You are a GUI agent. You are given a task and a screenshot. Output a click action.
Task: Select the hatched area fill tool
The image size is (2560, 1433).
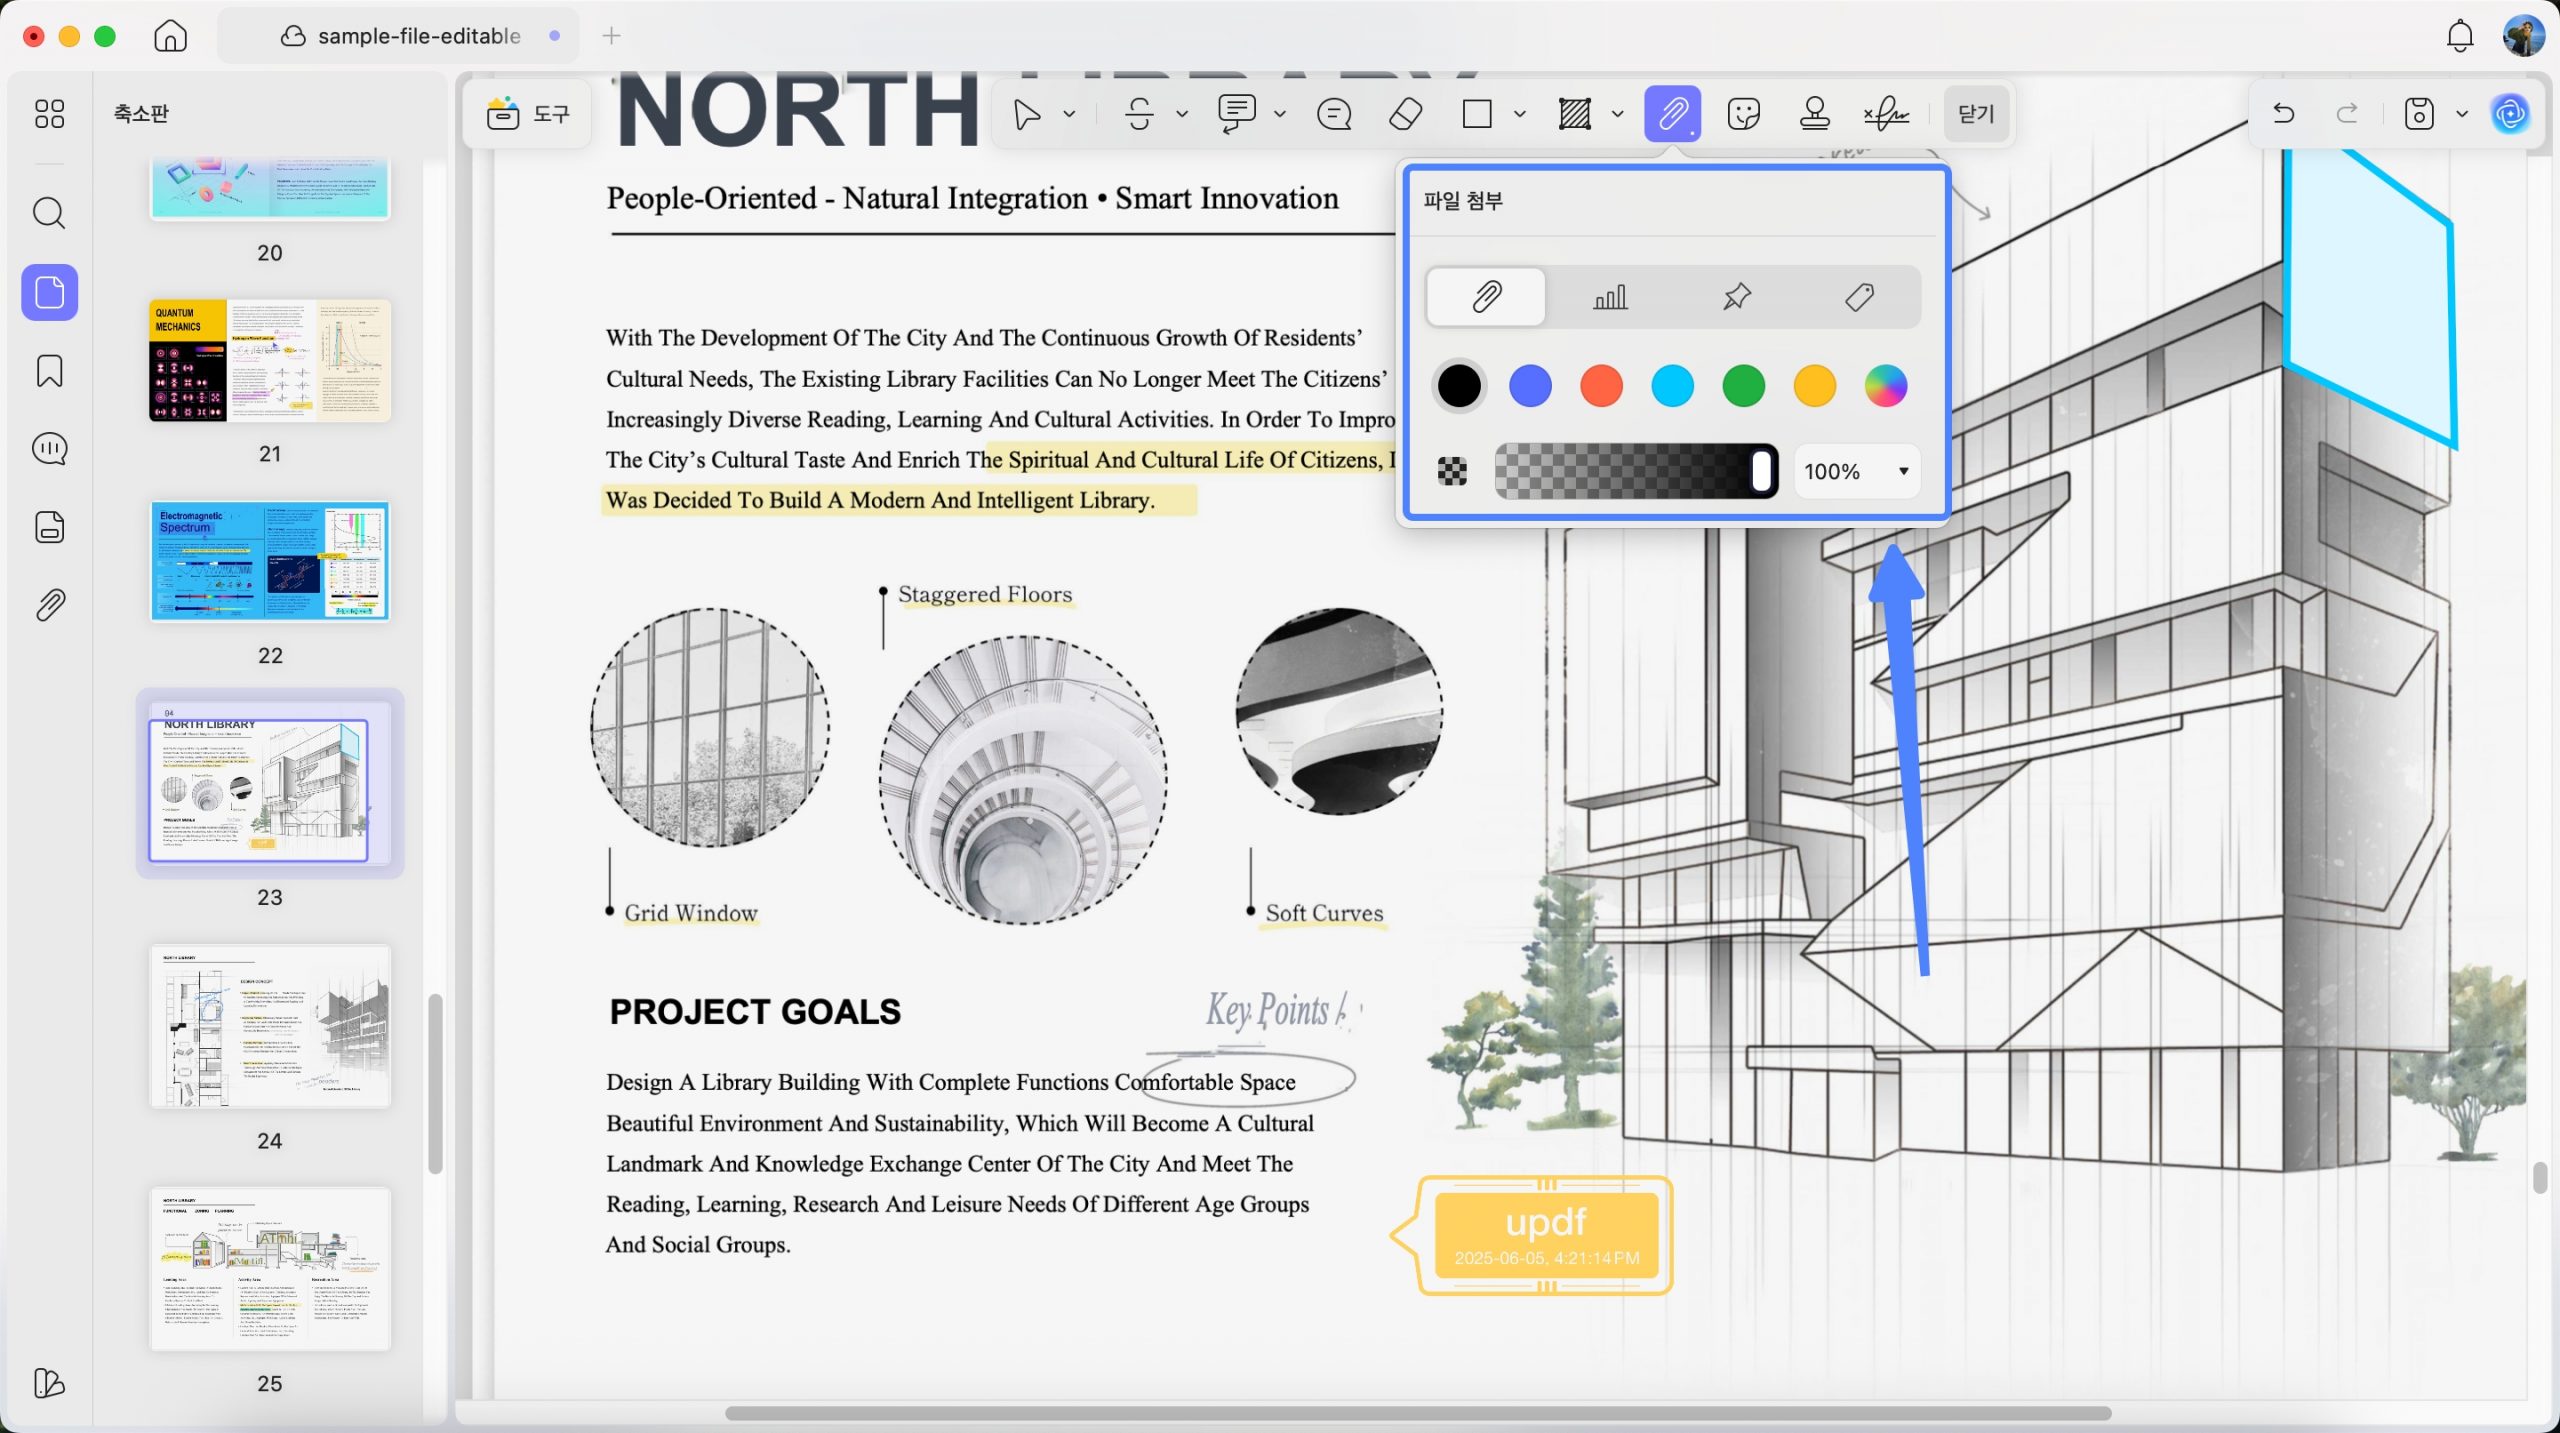click(1575, 114)
